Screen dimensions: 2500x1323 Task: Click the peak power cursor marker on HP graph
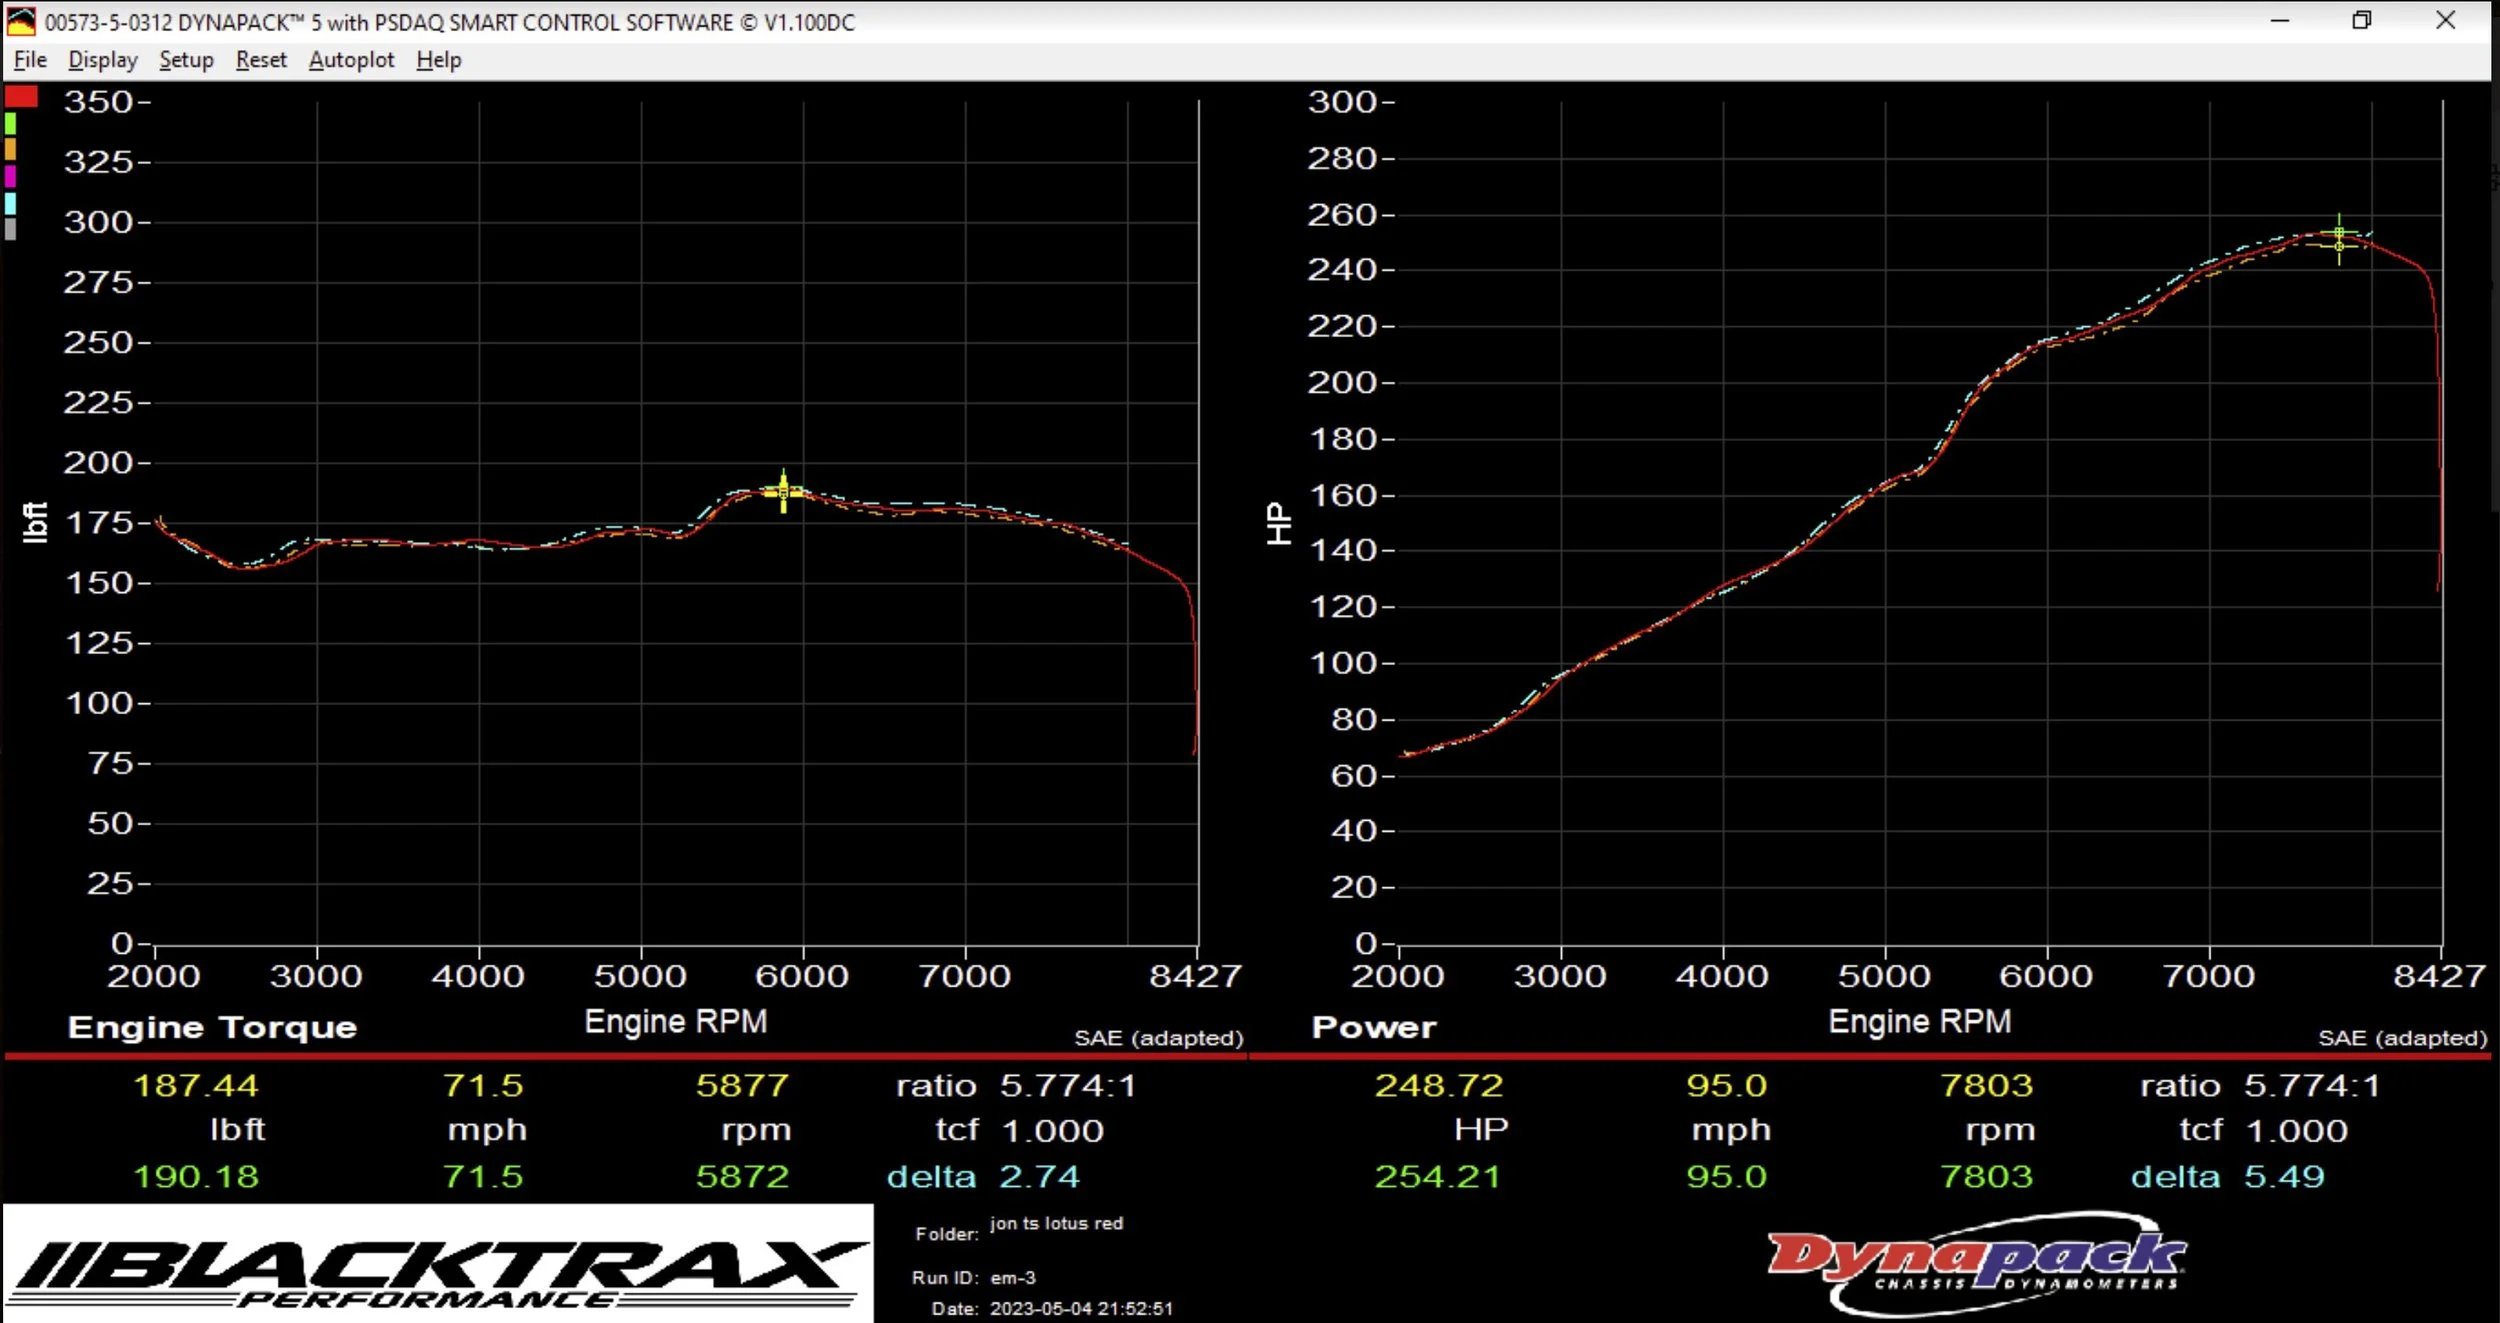pos(2338,239)
